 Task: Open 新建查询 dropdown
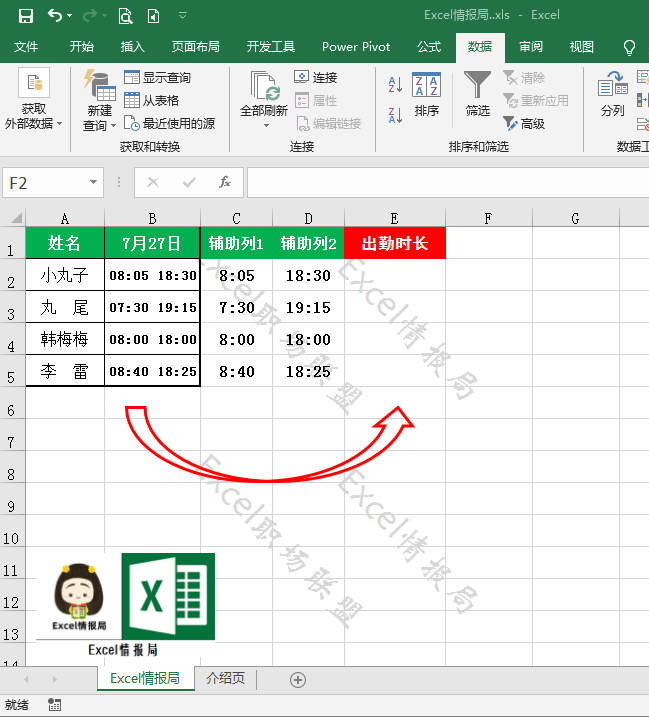point(99,100)
